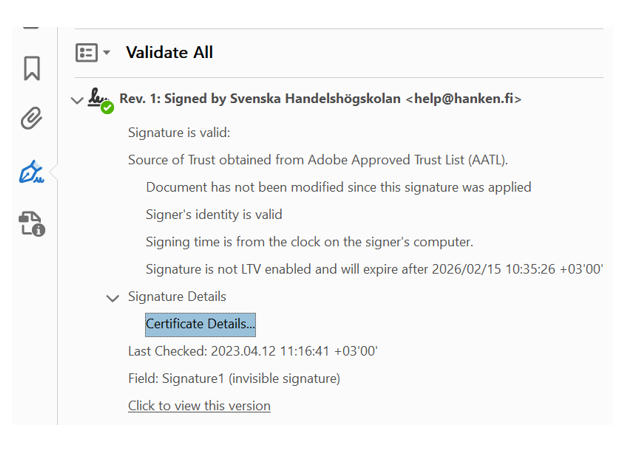The width and height of the screenshot is (620, 450).
Task: Open the Bookmarks panel icon
Action: click(32, 68)
